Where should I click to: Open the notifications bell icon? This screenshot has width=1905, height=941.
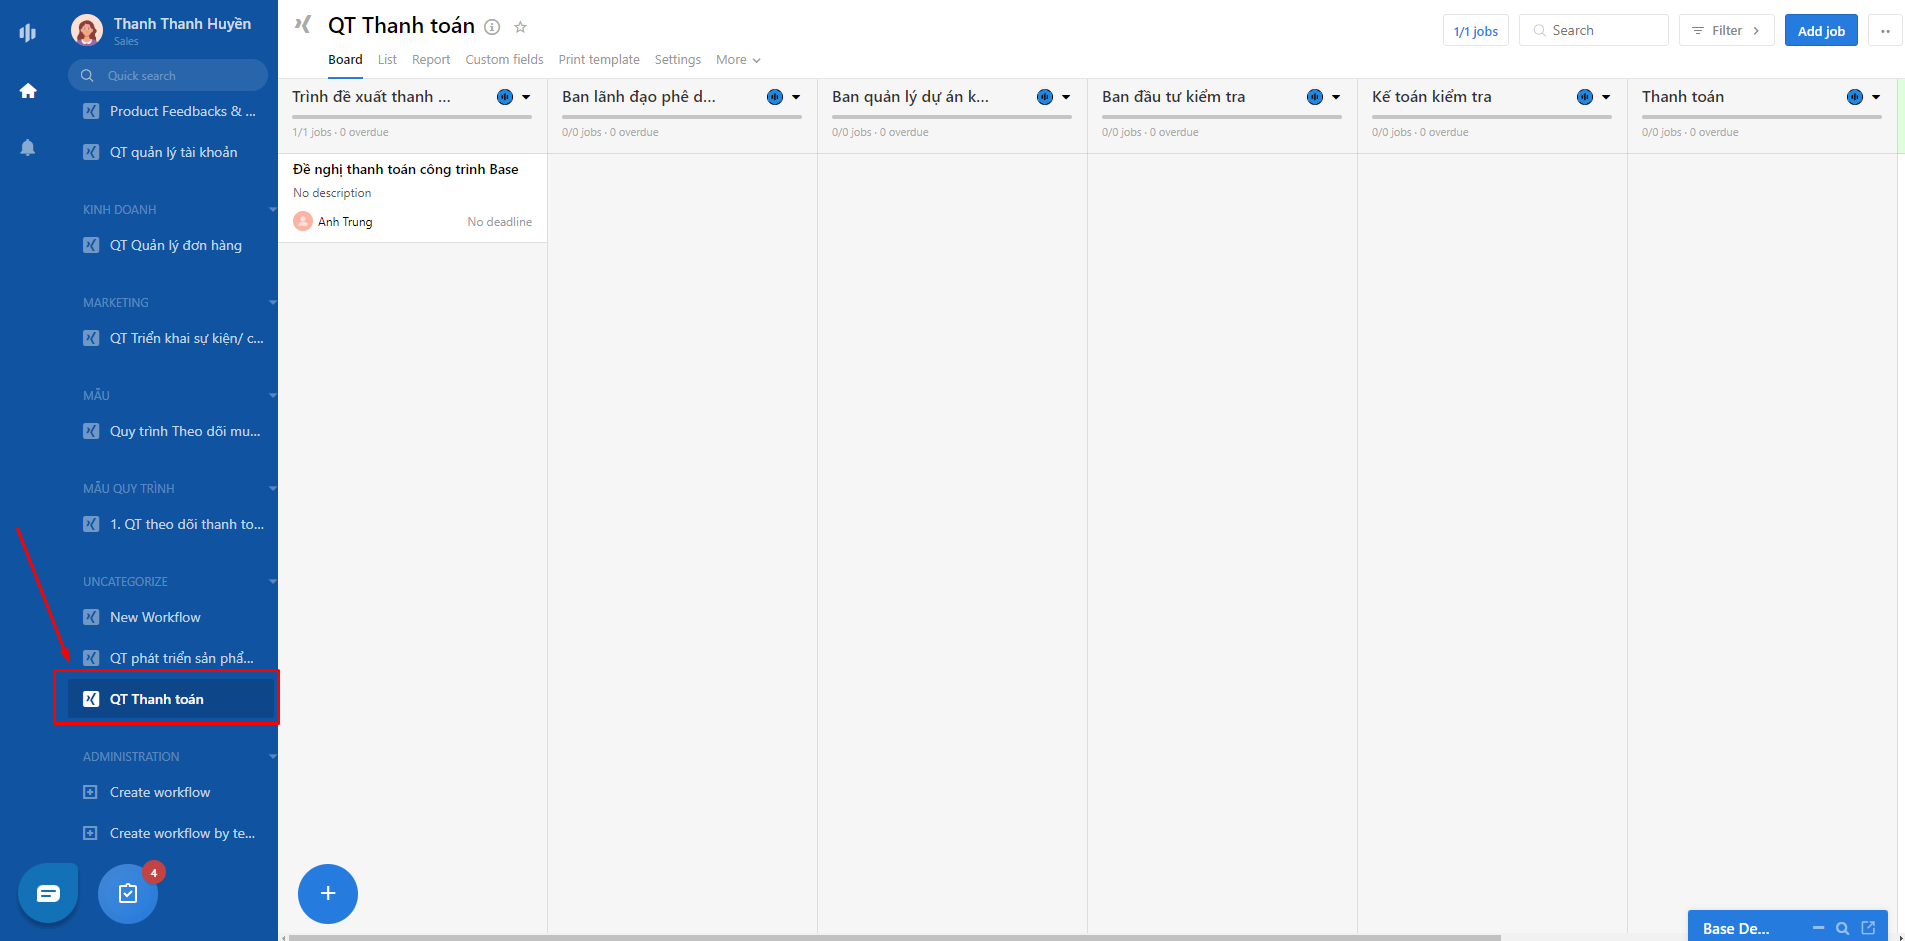pyautogui.click(x=28, y=148)
